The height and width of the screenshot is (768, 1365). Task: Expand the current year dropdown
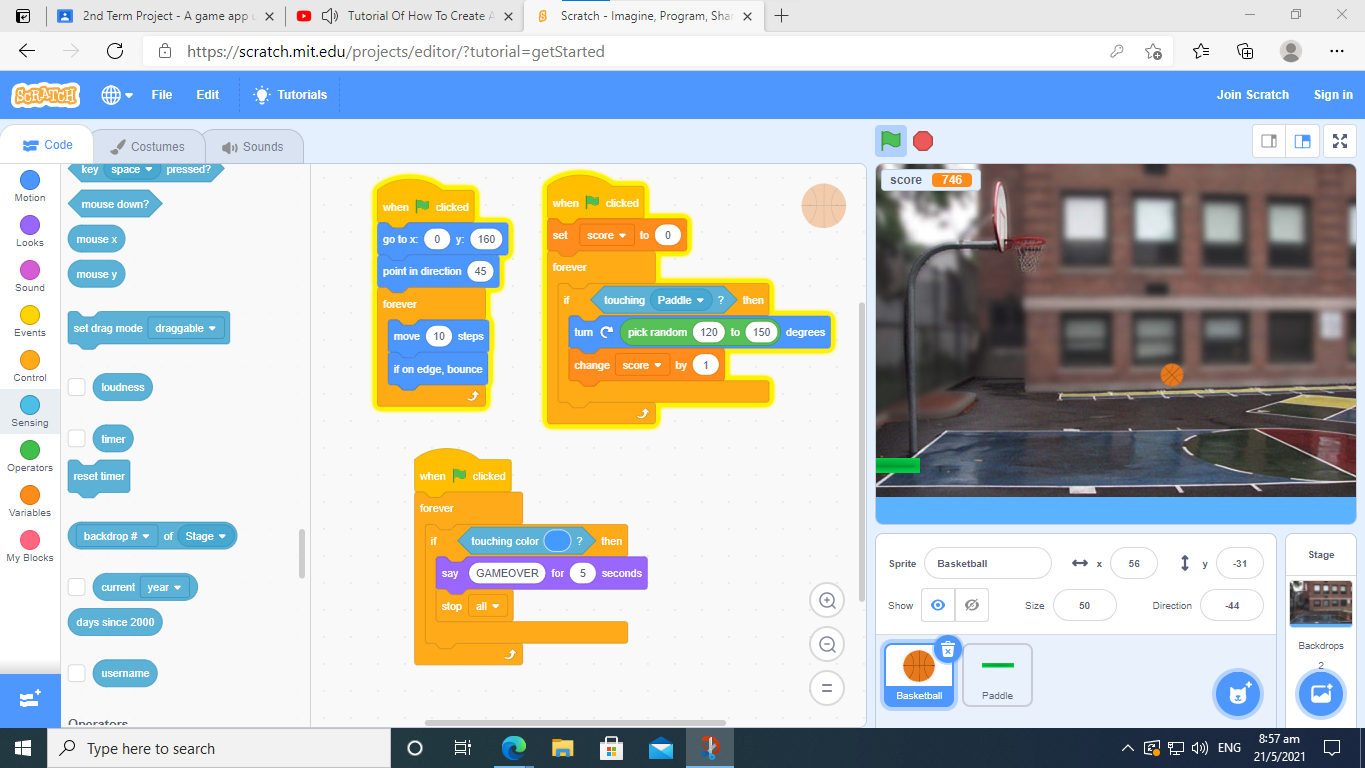tap(166, 587)
